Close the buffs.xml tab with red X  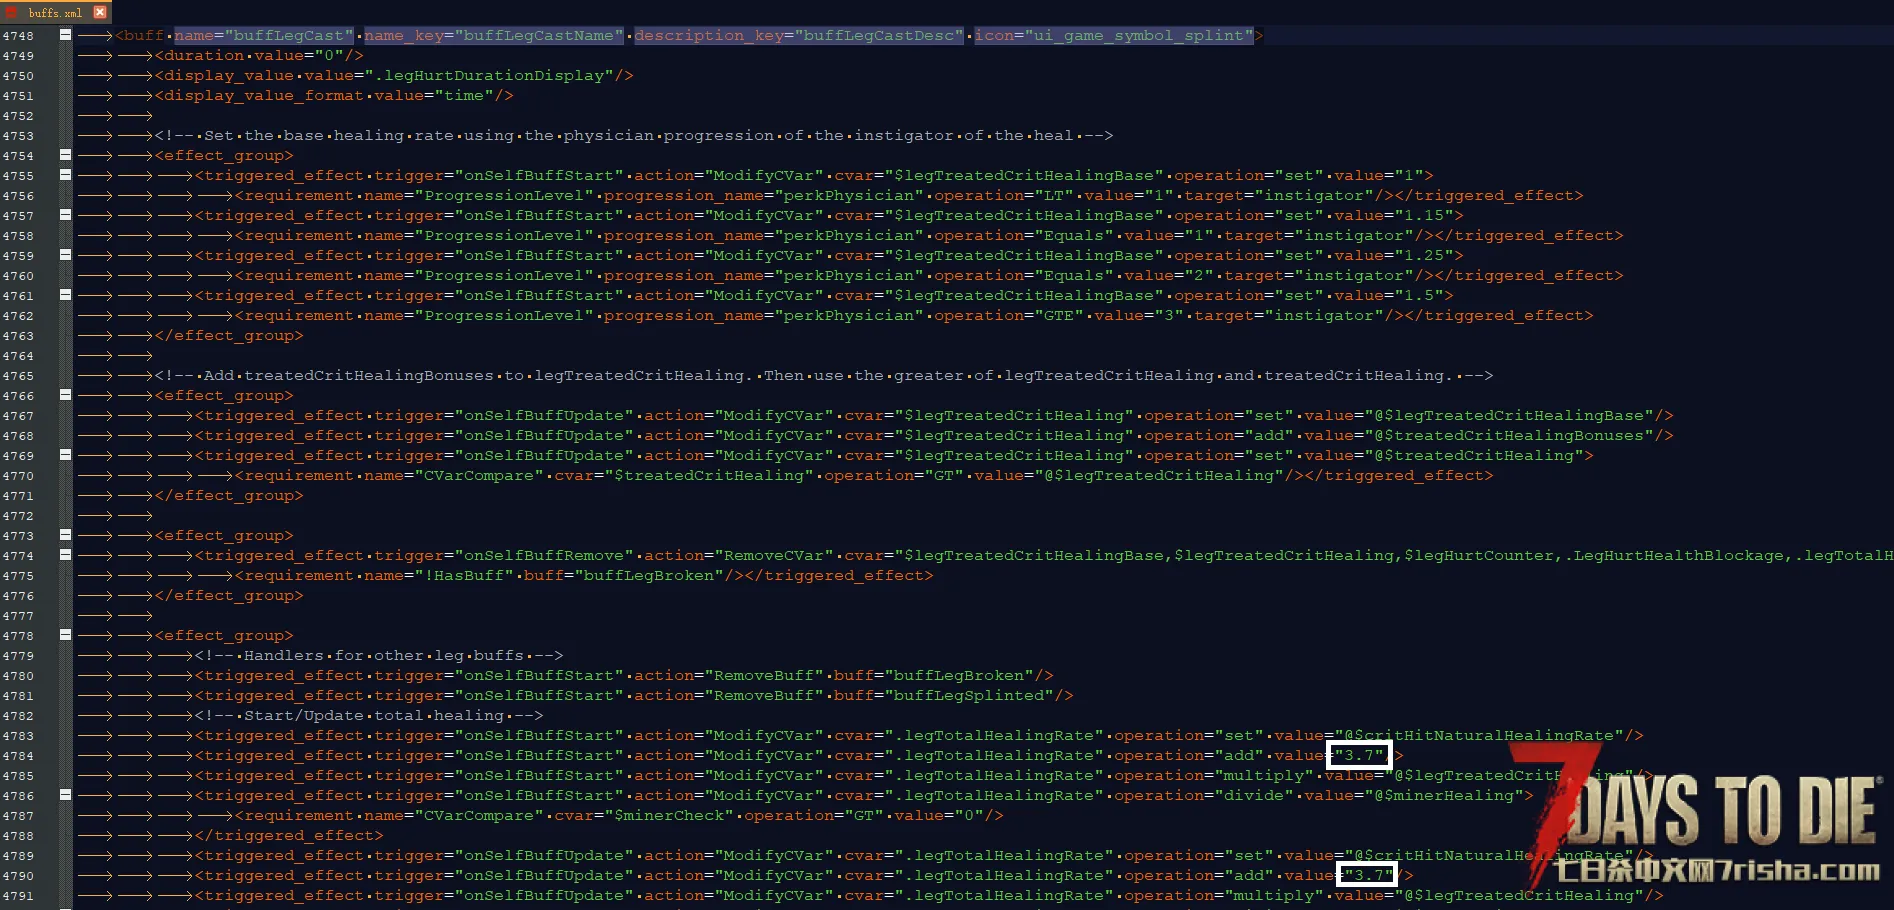click(x=100, y=12)
